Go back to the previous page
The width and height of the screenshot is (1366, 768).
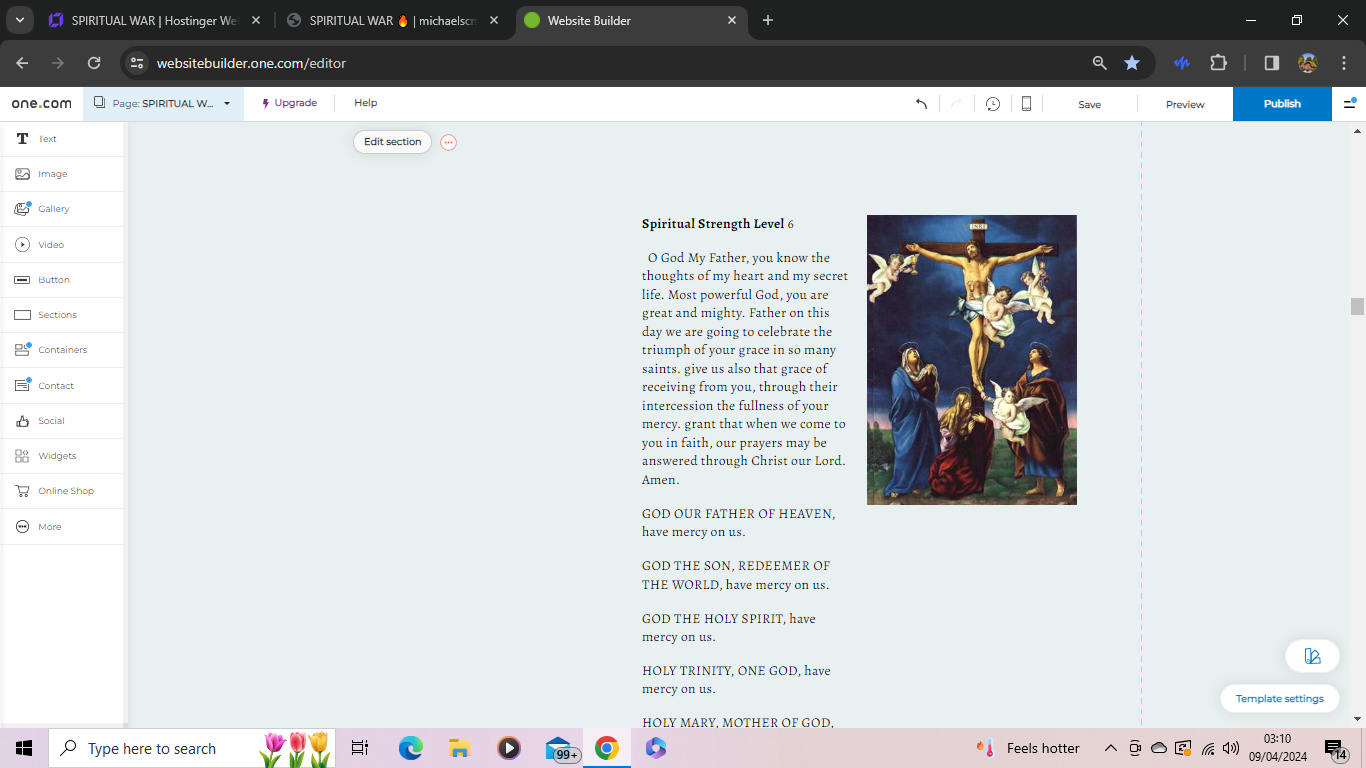22,63
